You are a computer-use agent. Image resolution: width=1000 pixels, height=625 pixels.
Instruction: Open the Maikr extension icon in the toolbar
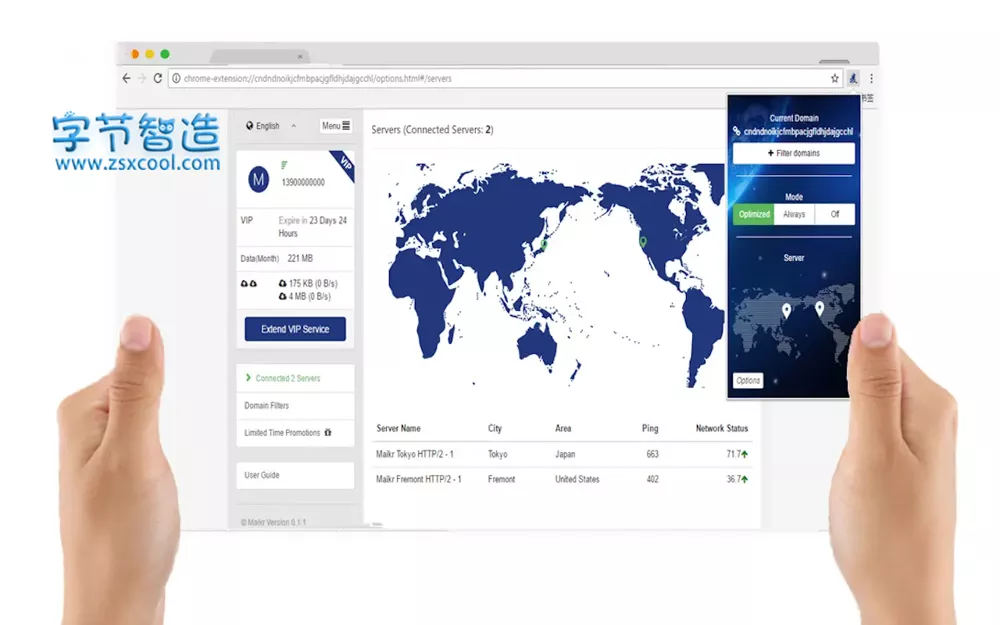(x=853, y=78)
